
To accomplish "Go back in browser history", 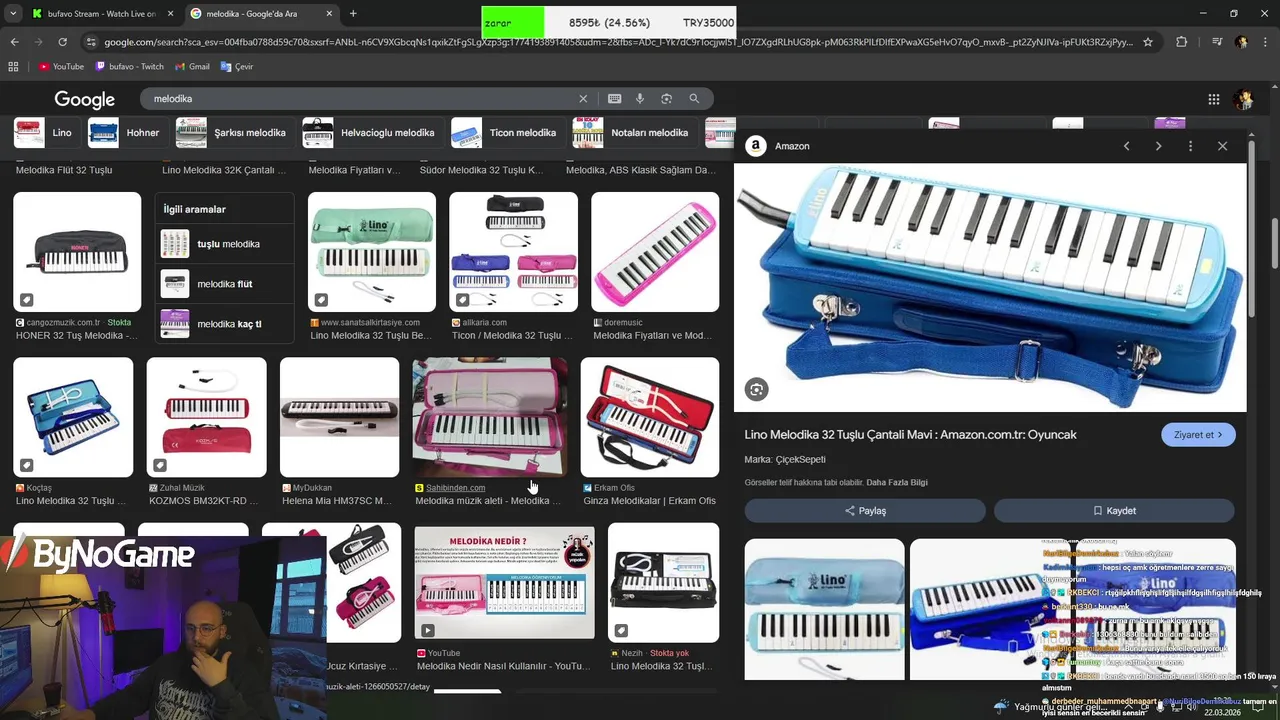I will point(14,42).
